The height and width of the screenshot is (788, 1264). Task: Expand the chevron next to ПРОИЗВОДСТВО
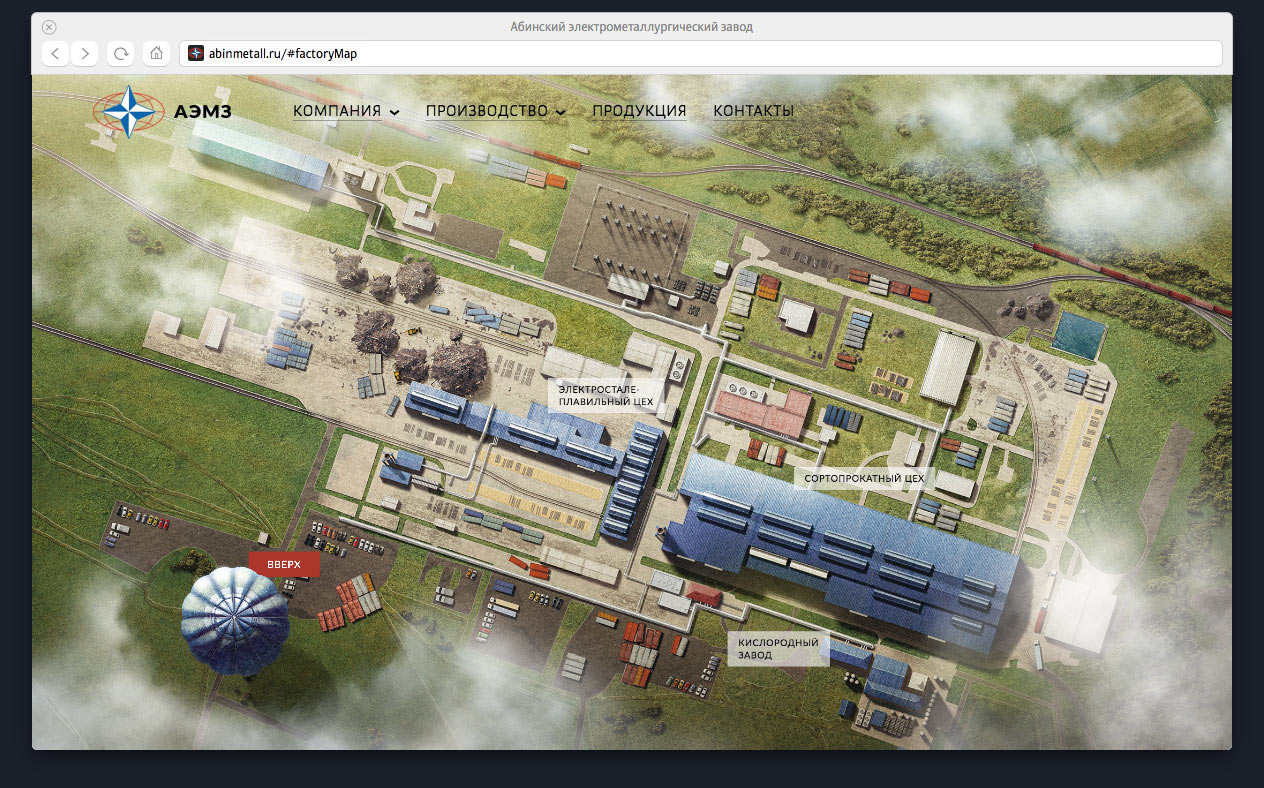click(560, 112)
